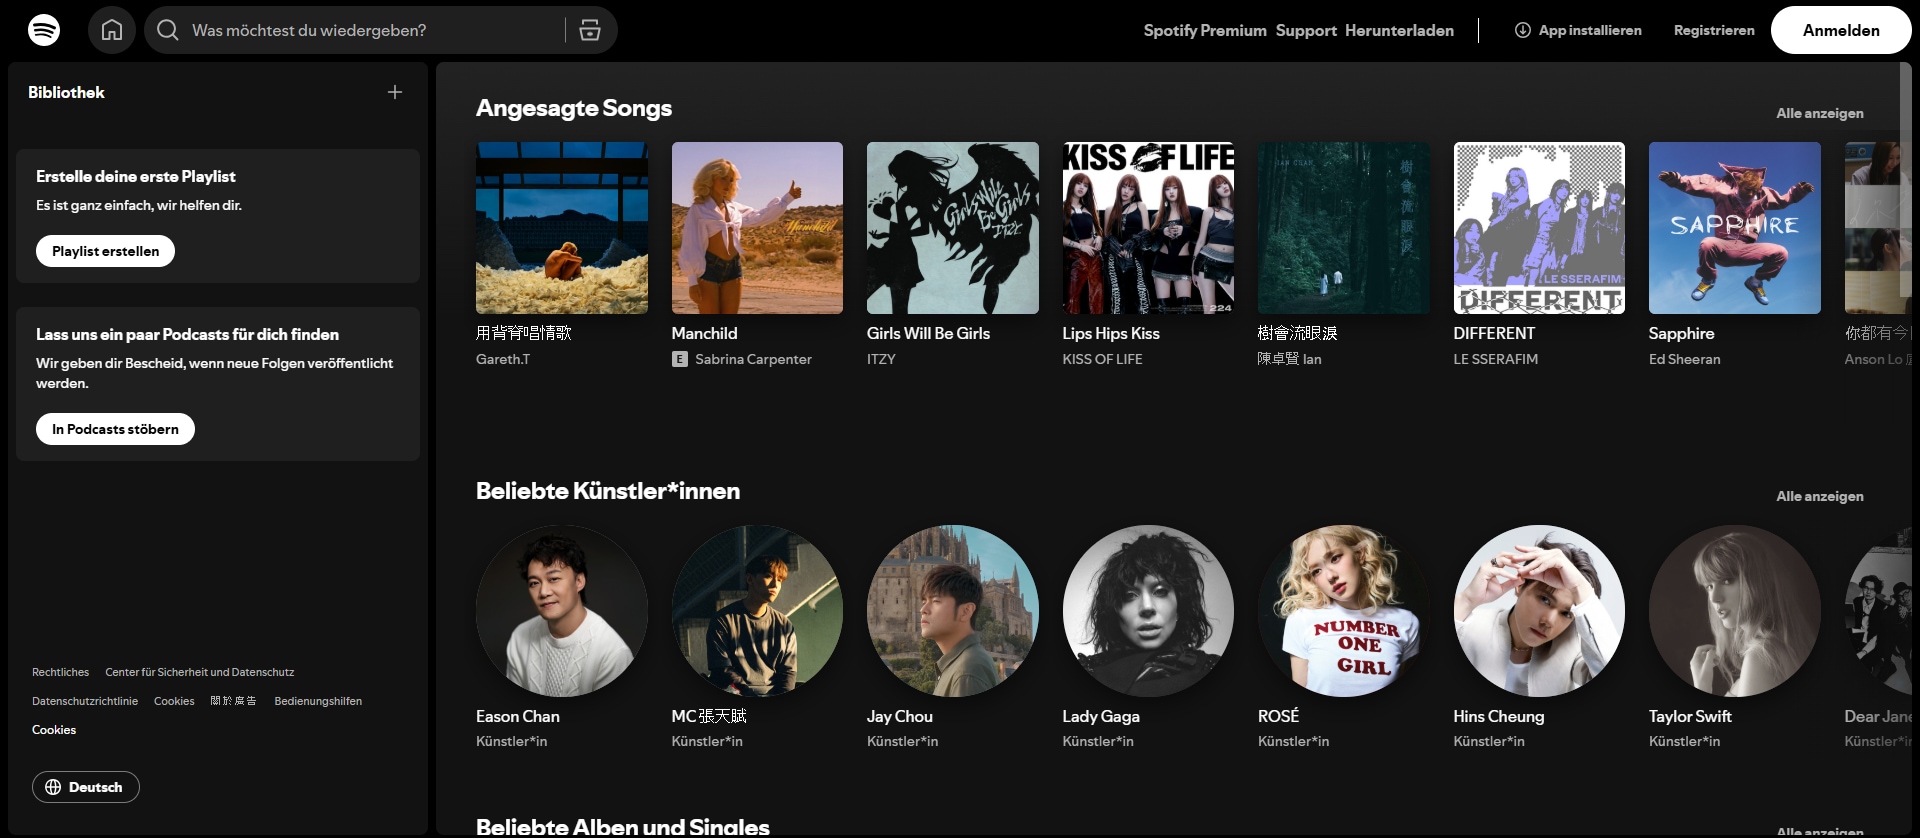The image size is (1920, 838).
Task: Open Spotify Premium link
Action: click(1205, 30)
